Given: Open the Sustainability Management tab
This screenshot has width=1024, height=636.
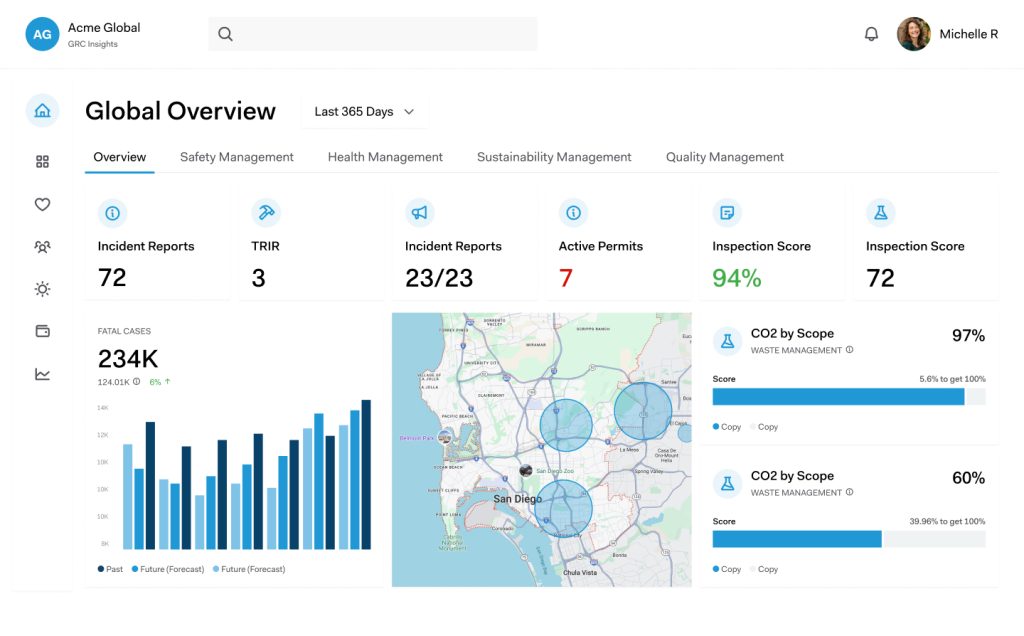Looking at the screenshot, I should [553, 157].
